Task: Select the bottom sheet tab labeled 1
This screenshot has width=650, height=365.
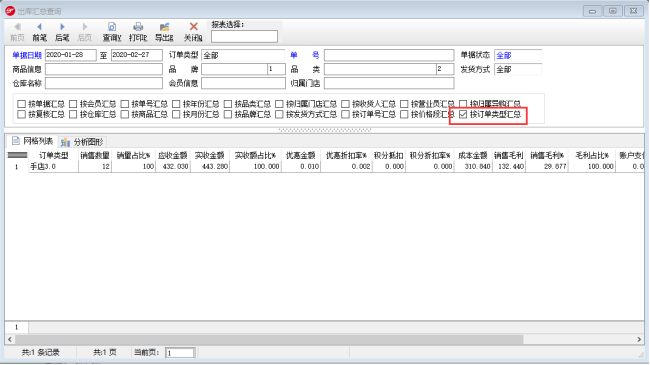Action: (17, 327)
